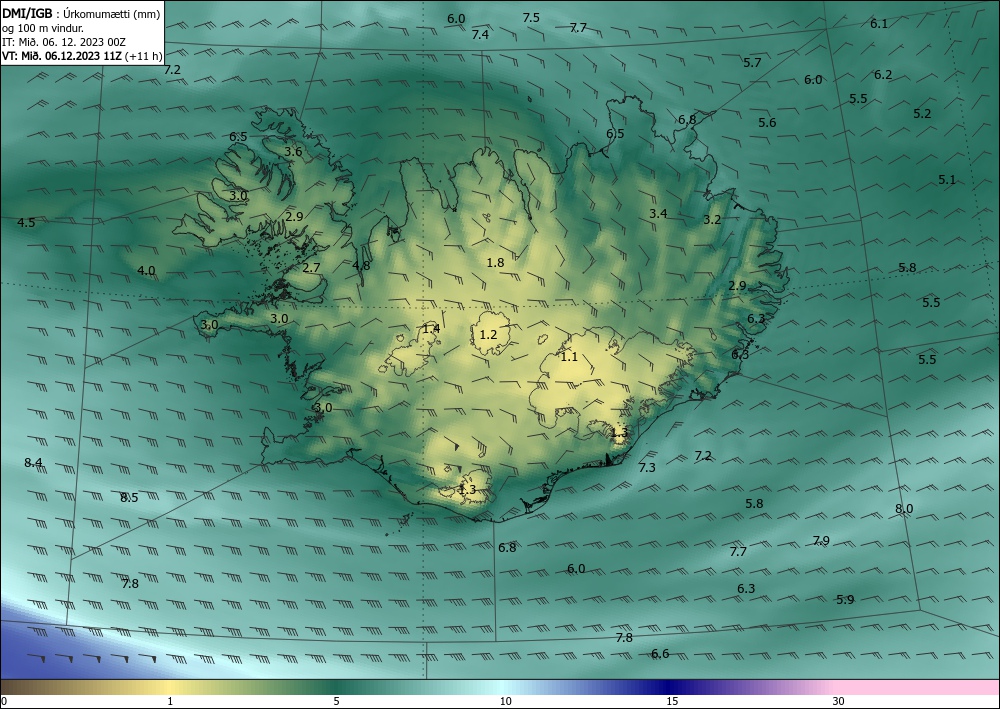Click the 'og 100 m vindur.' caption line
Screen dimensions: 1000x709
click(43, 28)
